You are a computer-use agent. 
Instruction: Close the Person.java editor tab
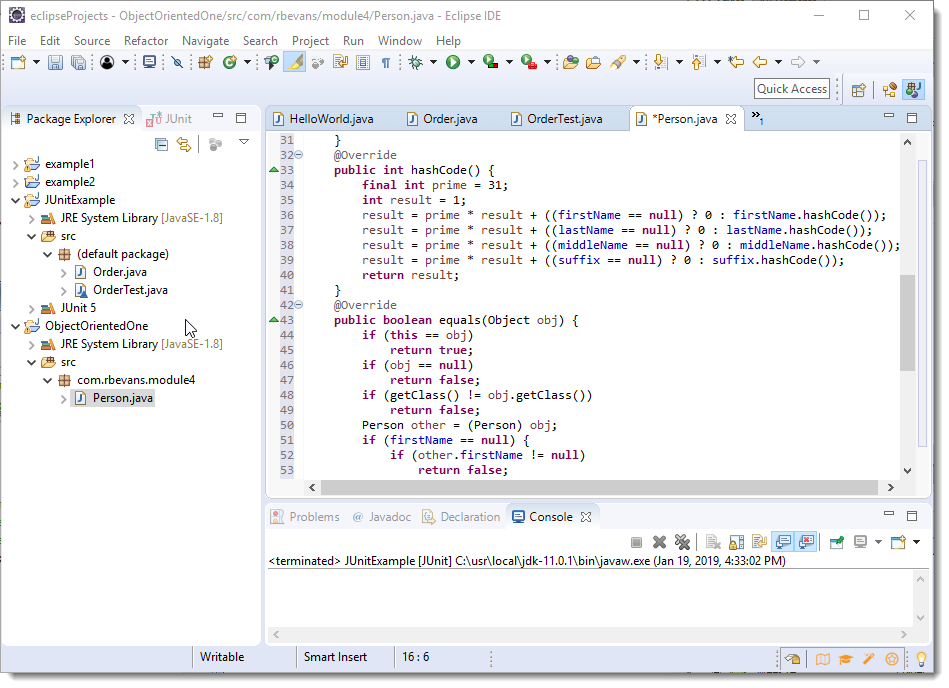(731, 119)
